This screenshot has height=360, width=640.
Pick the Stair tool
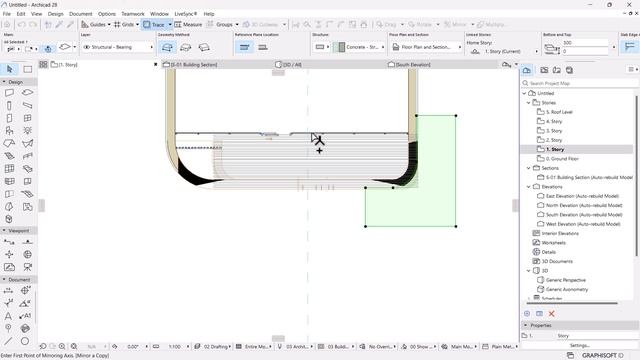(9, 156)
